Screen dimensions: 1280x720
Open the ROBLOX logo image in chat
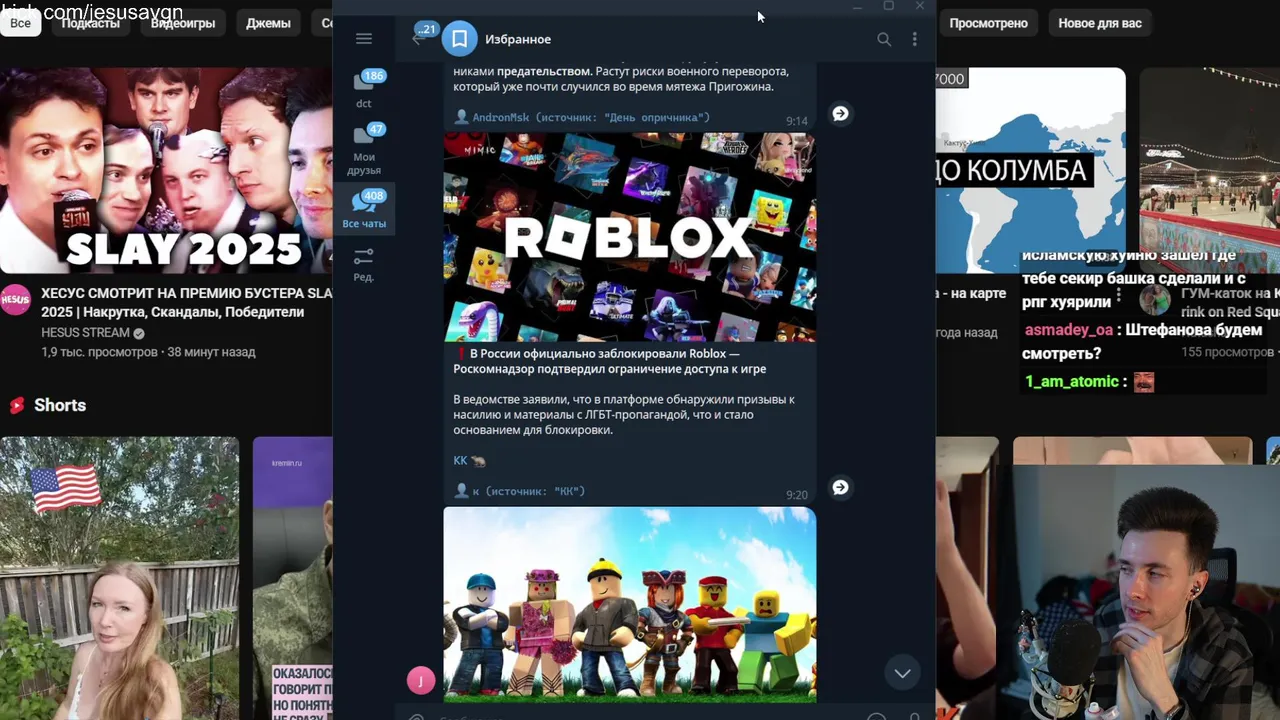(630, 237)
